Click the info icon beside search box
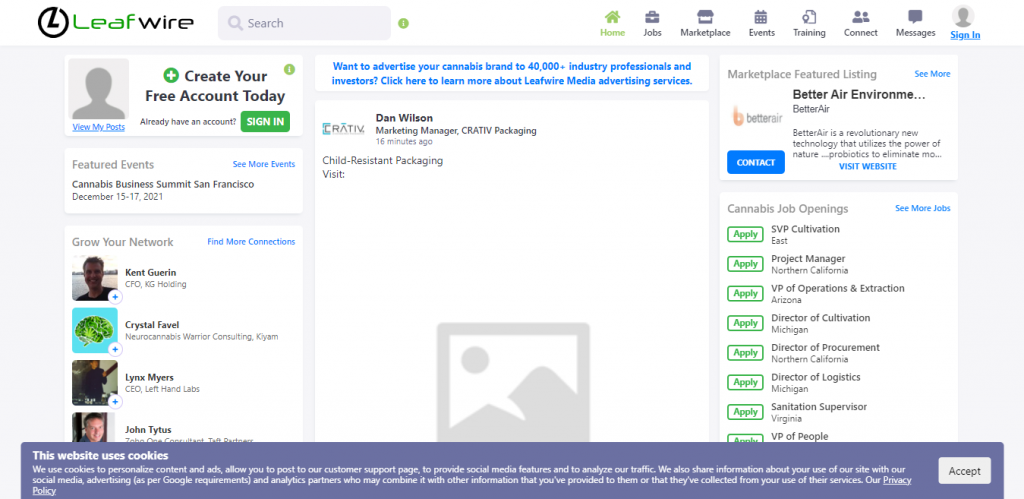 point(404,24)
